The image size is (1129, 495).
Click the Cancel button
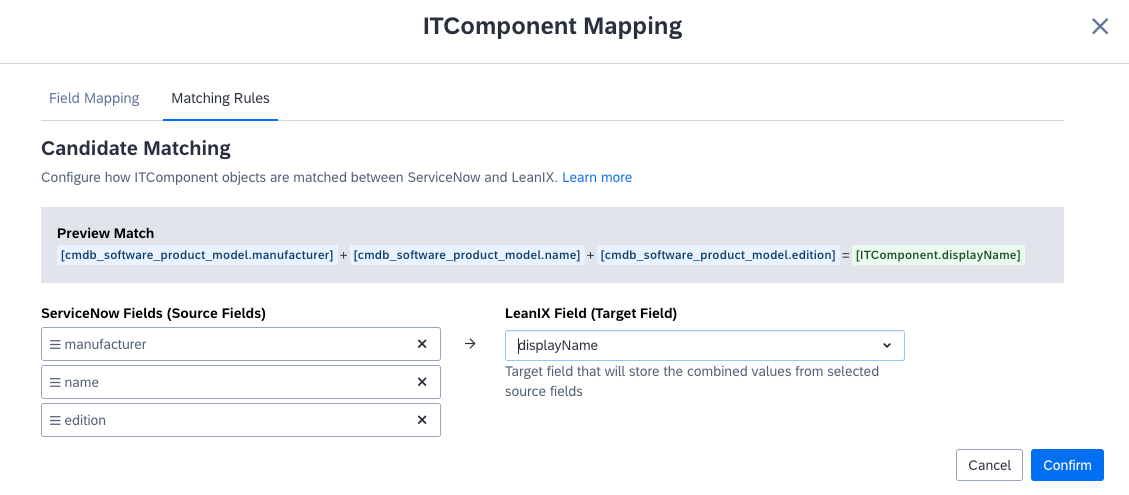(989, 465)
